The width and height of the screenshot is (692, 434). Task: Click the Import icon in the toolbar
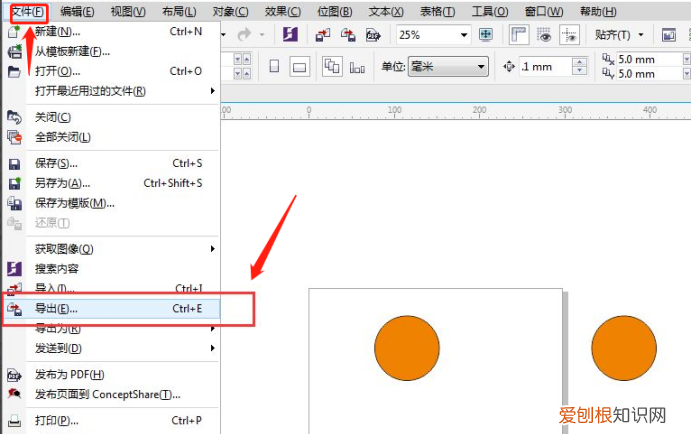tap(322, 34)
